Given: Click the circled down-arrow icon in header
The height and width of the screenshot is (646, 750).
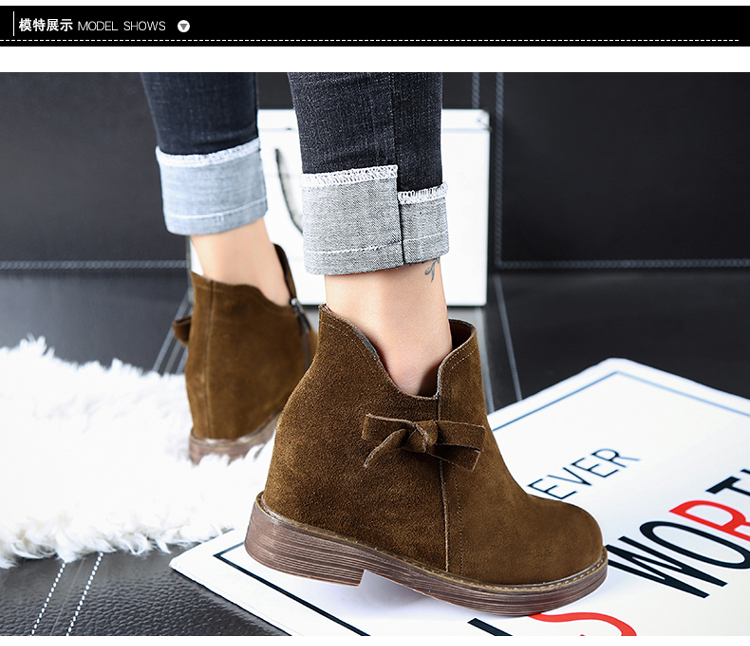Looking at the screenshot, I should coord(183,26).
